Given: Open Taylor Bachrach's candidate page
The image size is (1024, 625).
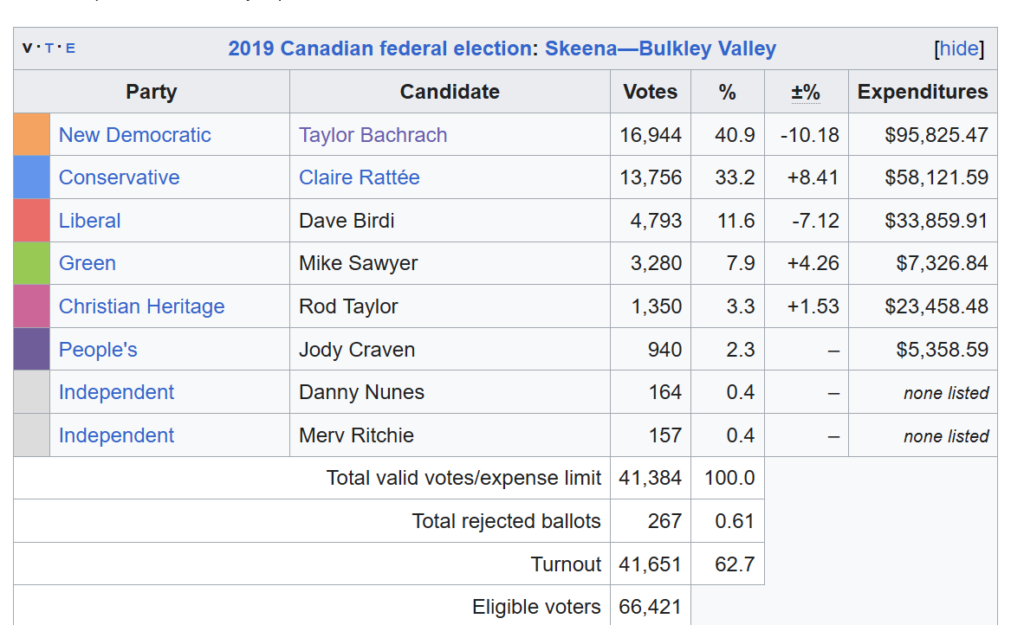Looking at the screenshot, I should (x=373, y=135).
